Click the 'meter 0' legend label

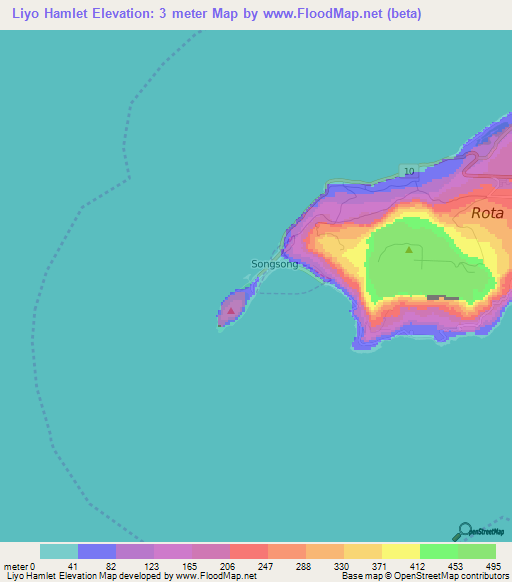coord(19,566)
